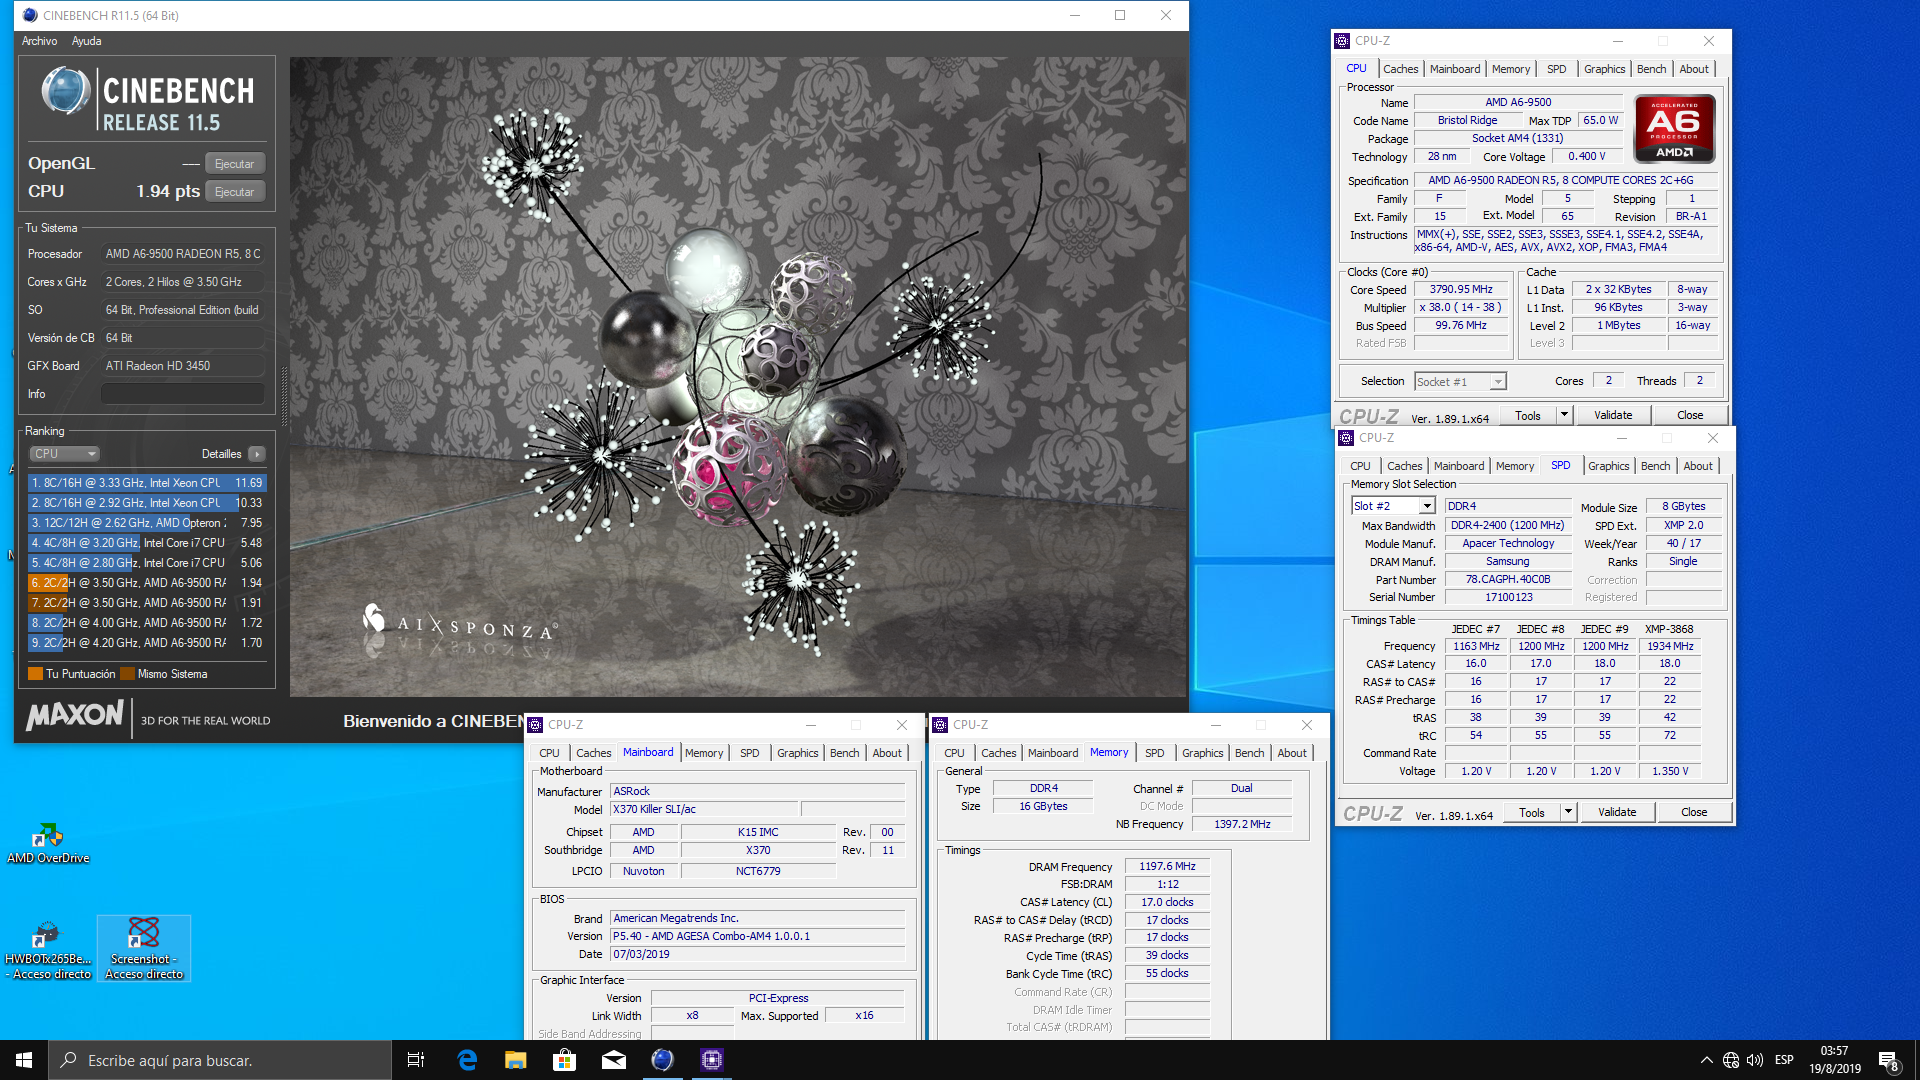Viewport: 1920px width, 1080px height.
Task: Click the XMP-3868 column header in Timings Table
Action: tap(1669, 629)
